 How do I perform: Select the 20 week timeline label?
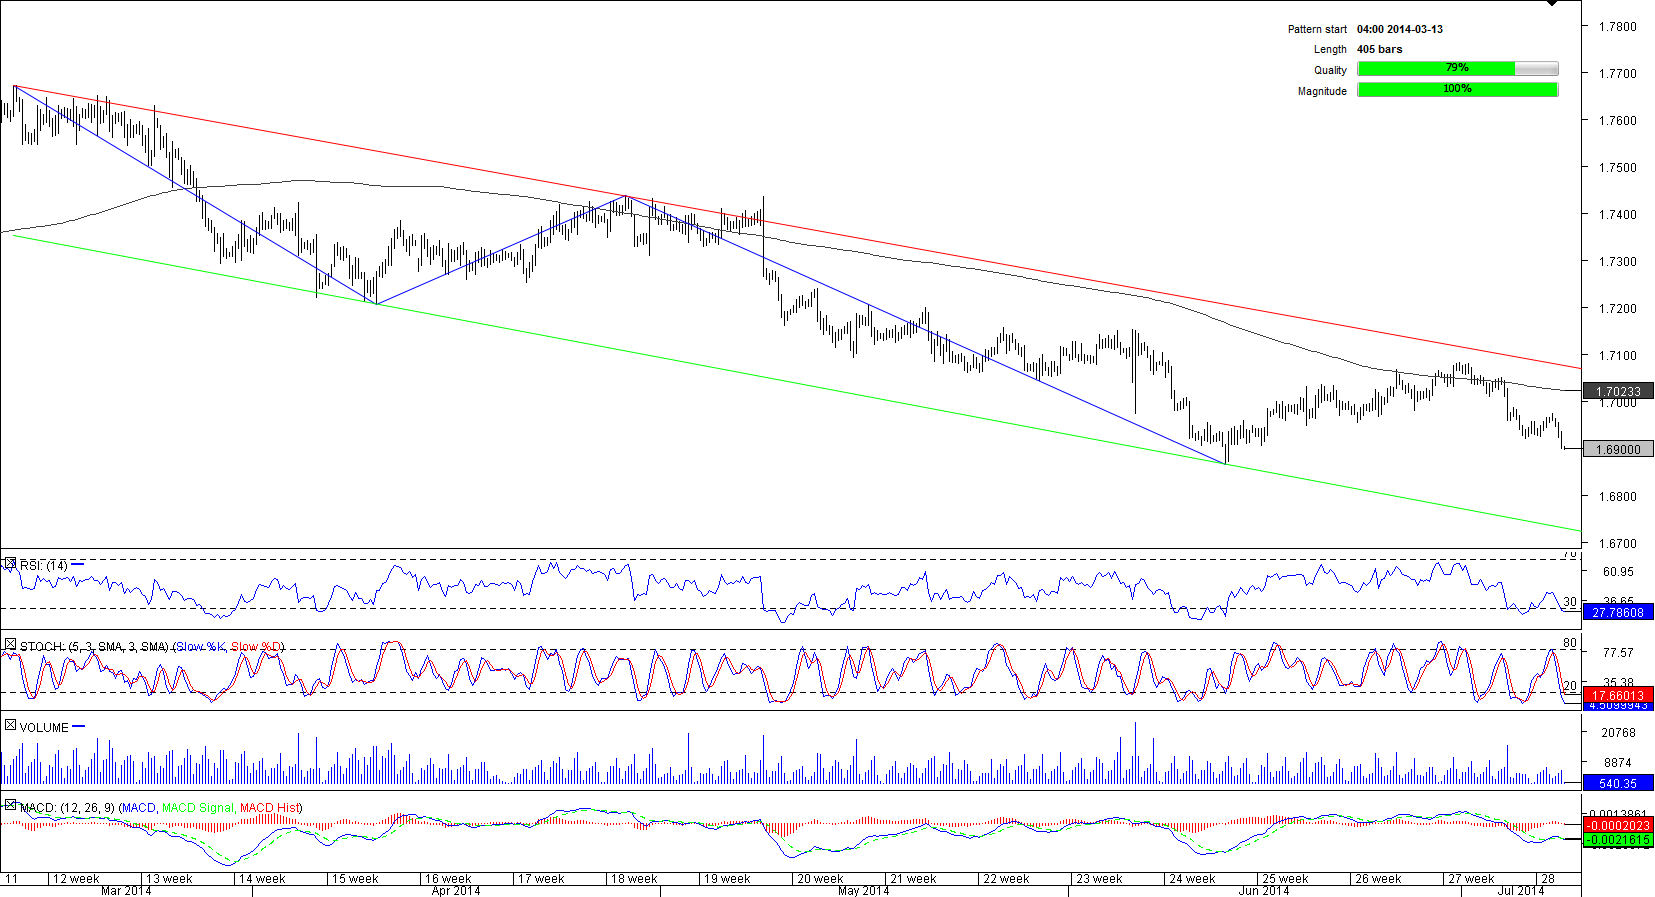point(820,879)
